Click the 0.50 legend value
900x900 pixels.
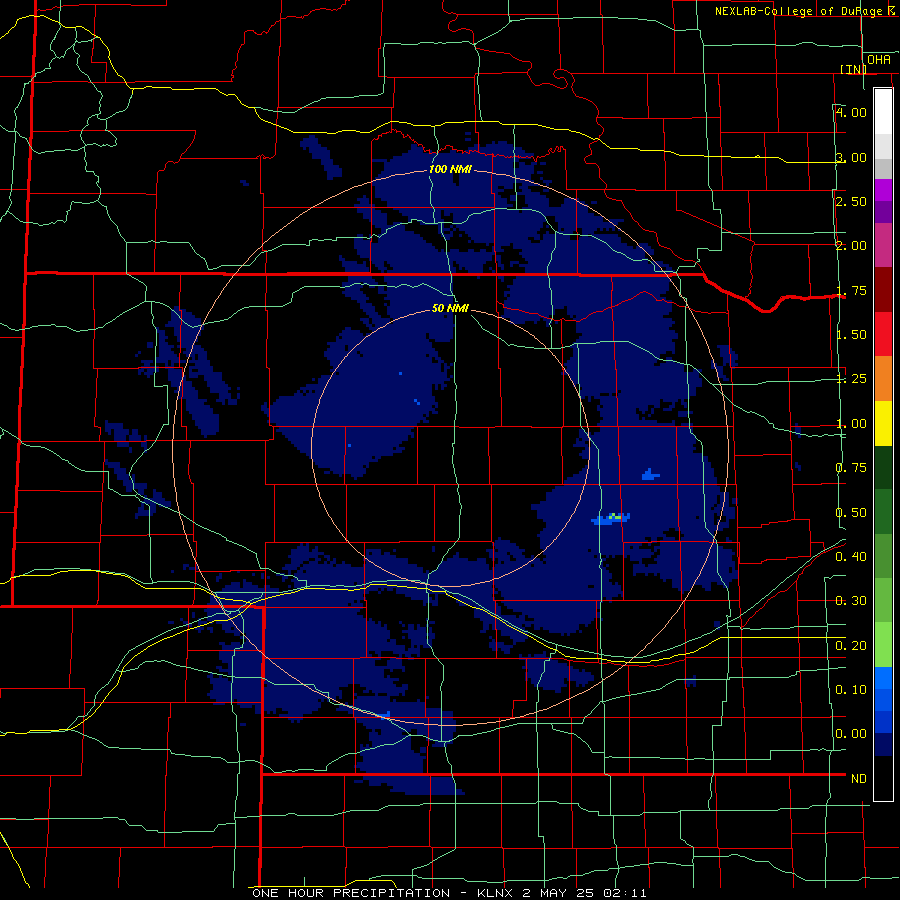pos(851,513)
